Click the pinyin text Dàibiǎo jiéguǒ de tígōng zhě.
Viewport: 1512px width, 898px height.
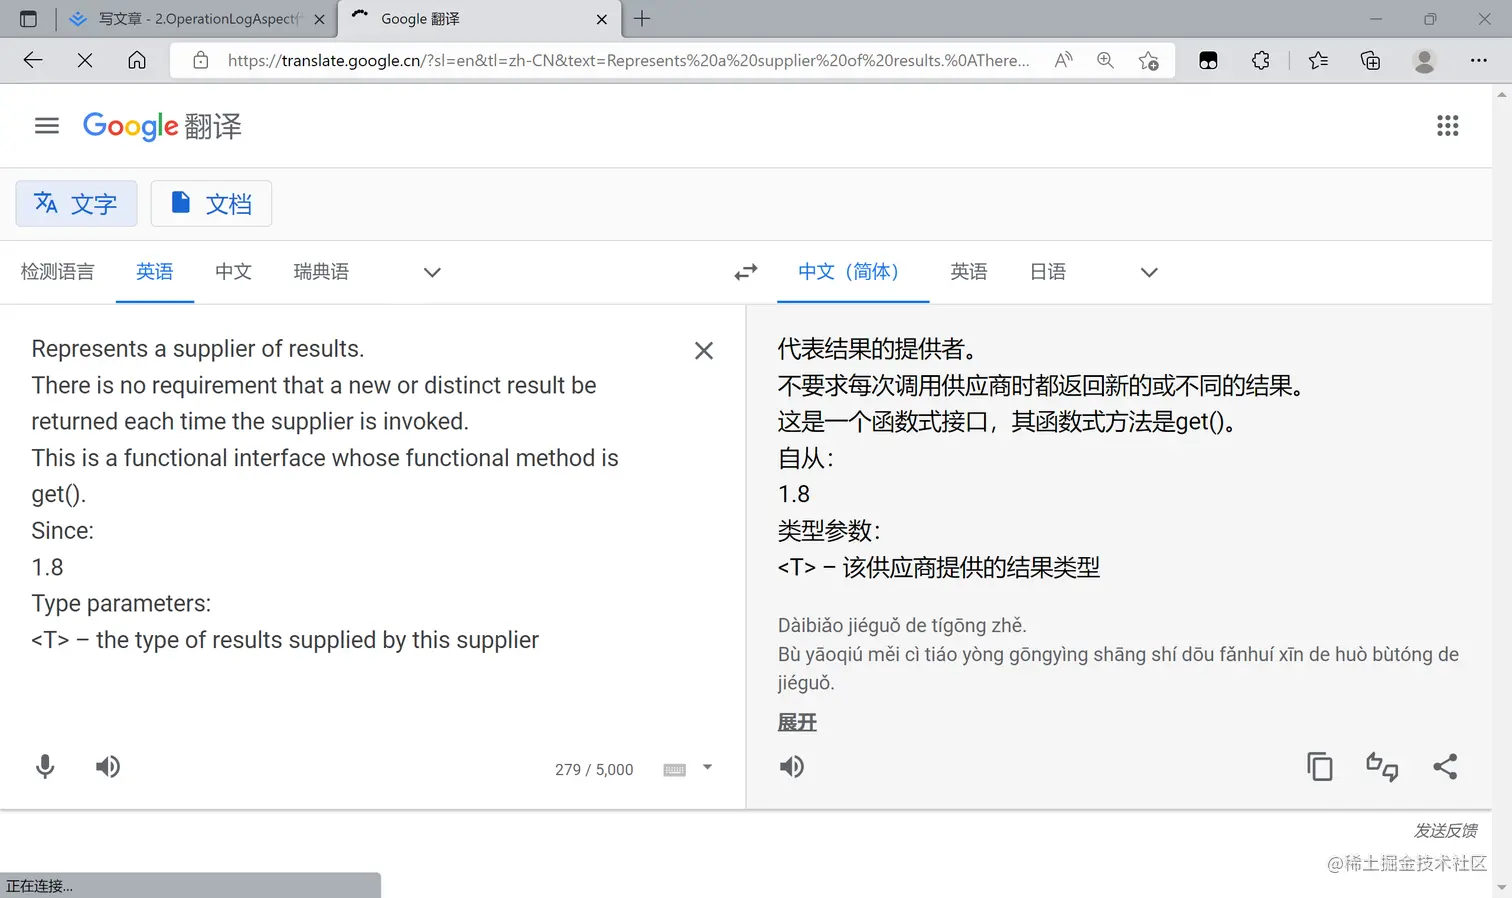click(x=902, y=626)
